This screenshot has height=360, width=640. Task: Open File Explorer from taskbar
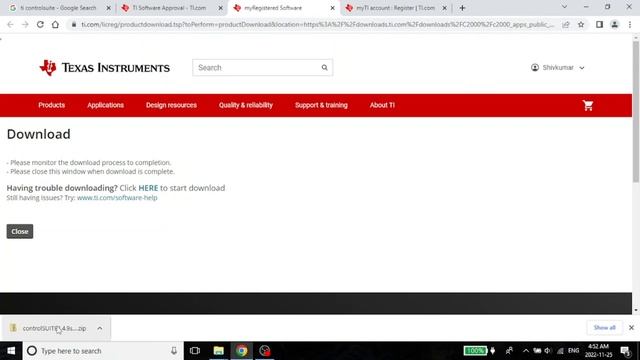218,351
